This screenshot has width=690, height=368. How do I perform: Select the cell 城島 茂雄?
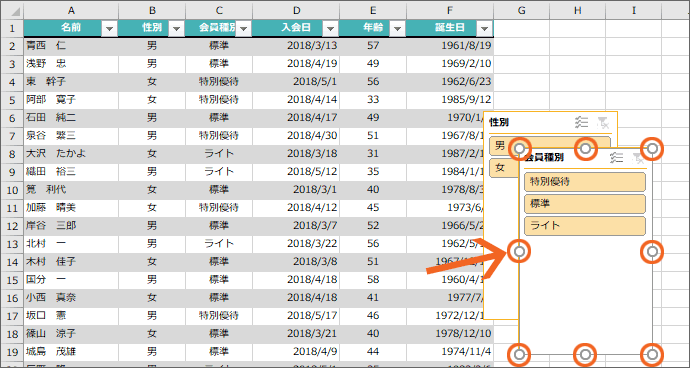coord(71,352)
